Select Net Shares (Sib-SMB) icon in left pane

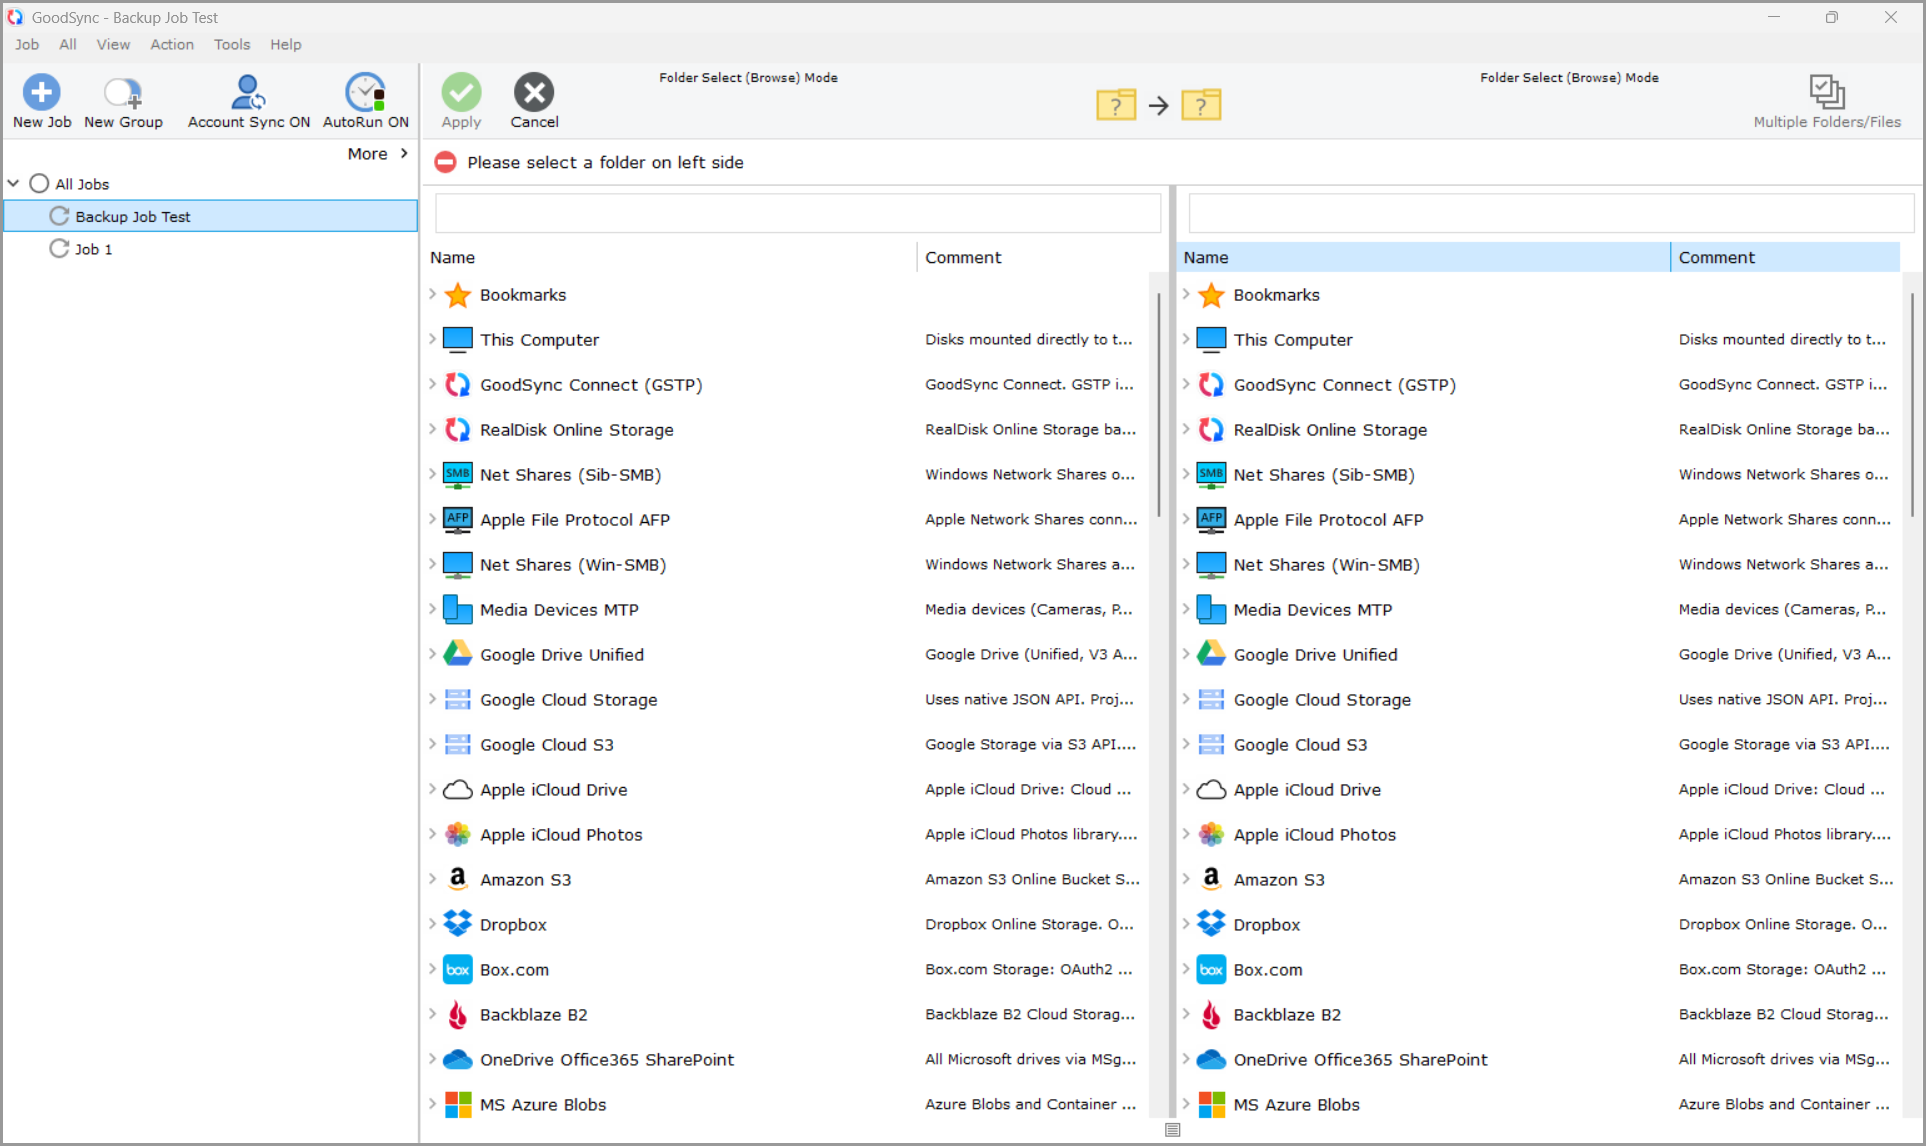pyautogui.click(x=458, y=475)
